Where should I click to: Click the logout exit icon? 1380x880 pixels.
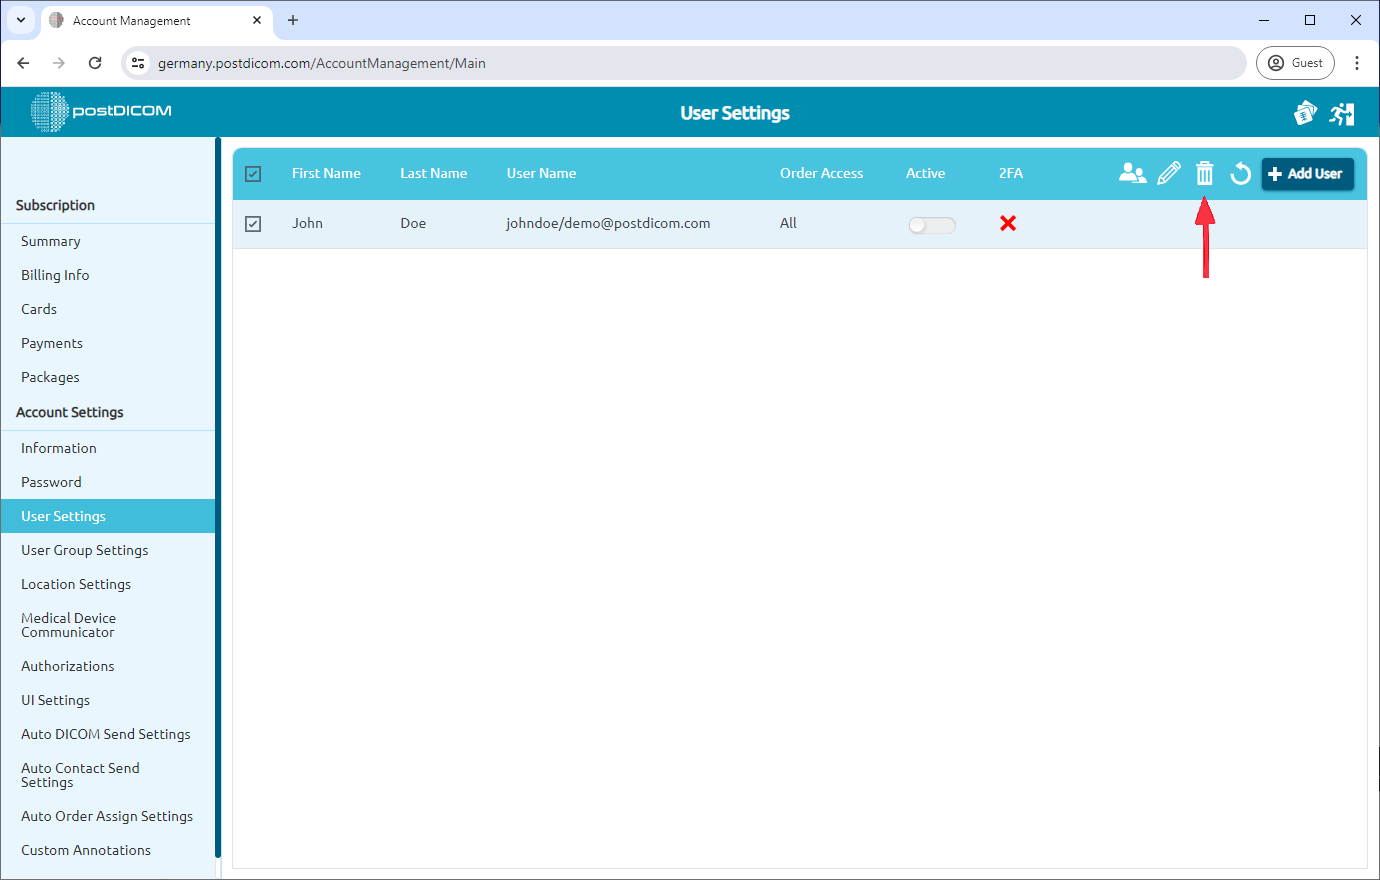1342,113
